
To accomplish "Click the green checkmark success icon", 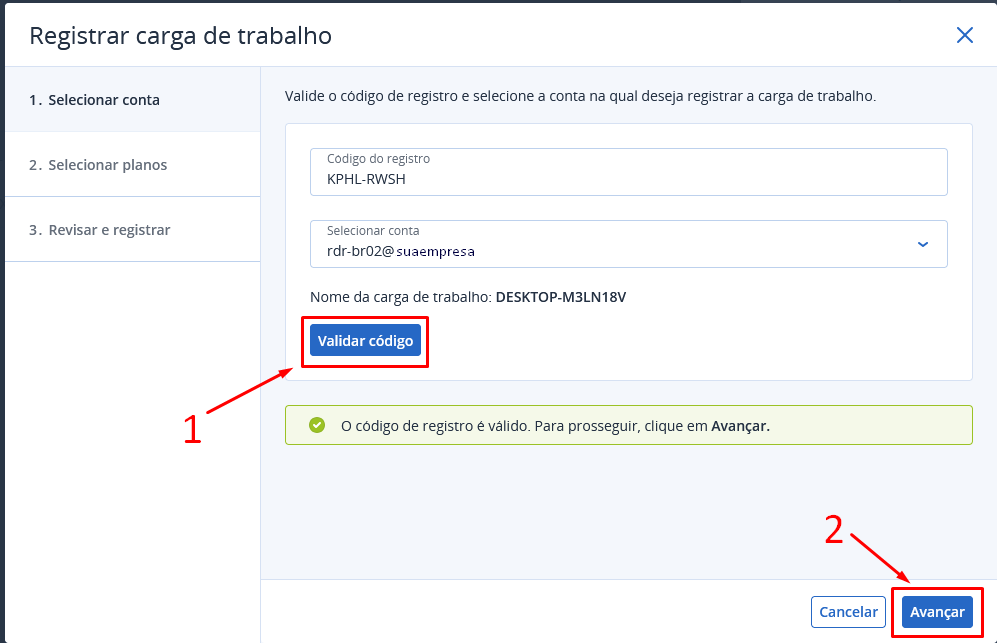I will pos(317,425).
